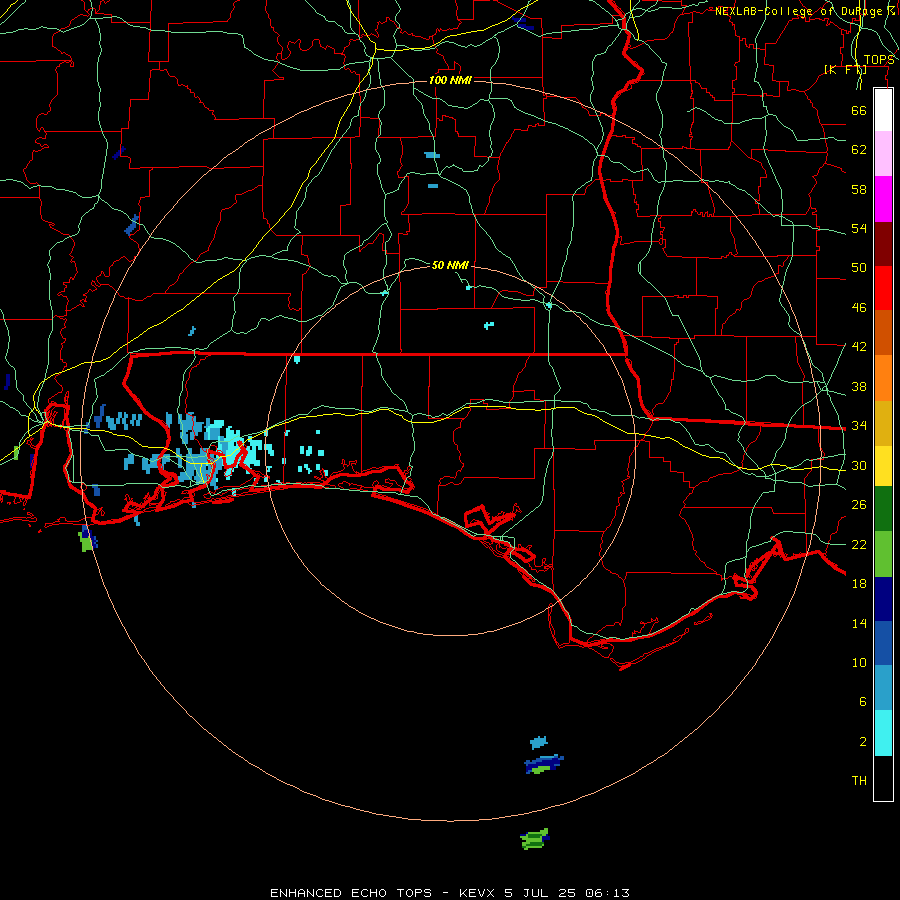Click the "ENHANCED ECHO TOPS" product title
Screen dimensions: 900x900
pos(351,893)
